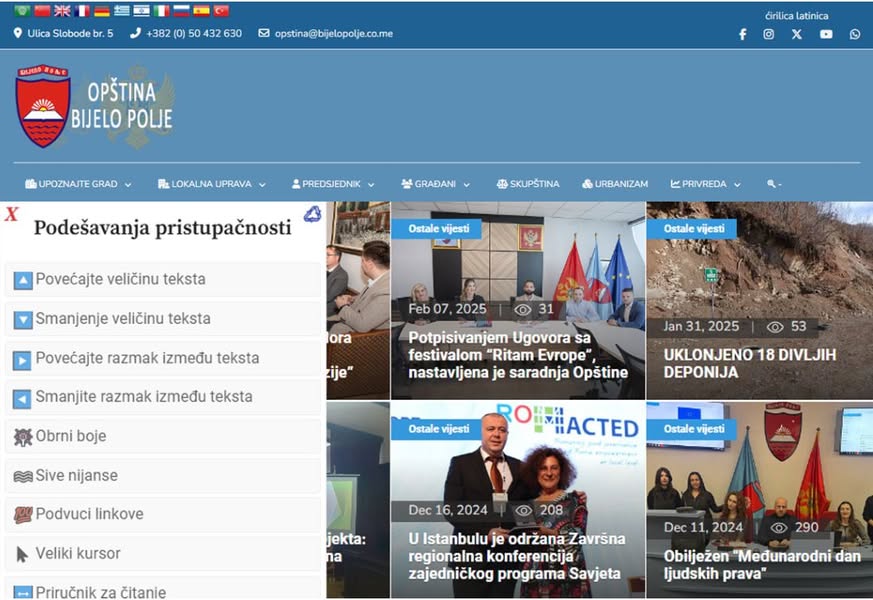Toggle Obrni boje color inversion

click(163, 436)
